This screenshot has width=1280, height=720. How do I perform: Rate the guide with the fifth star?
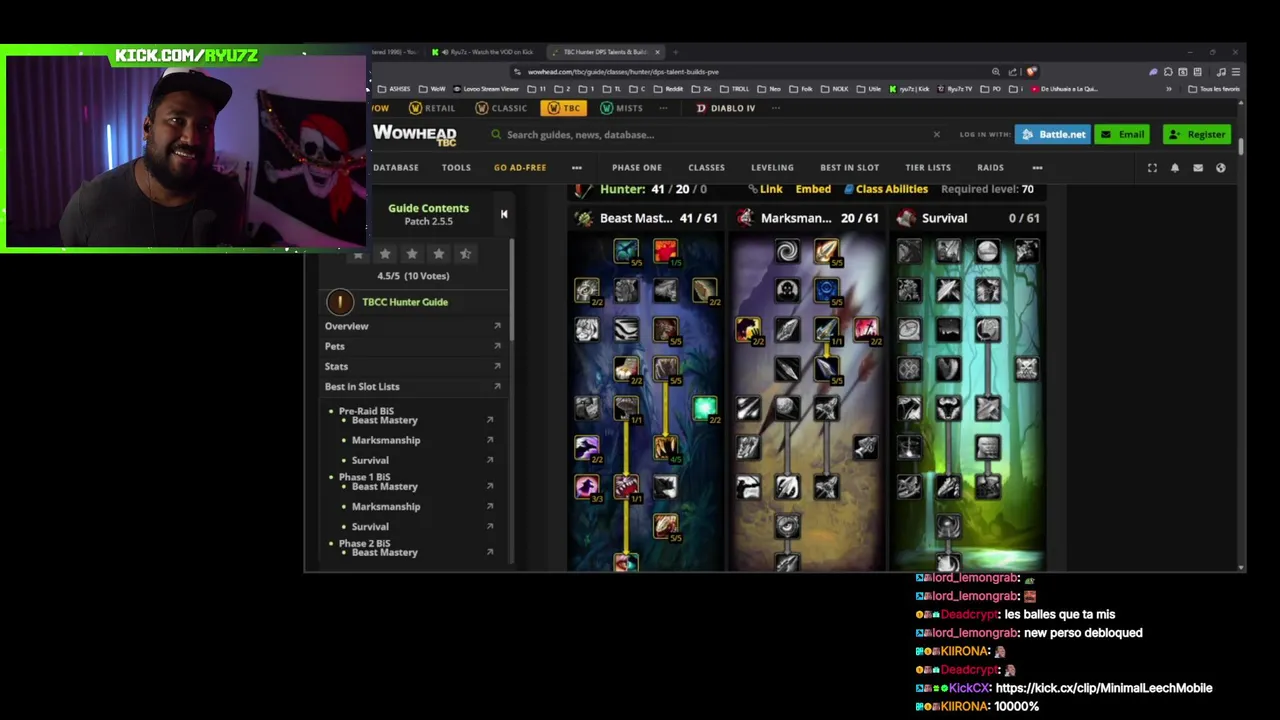point(465,254)
